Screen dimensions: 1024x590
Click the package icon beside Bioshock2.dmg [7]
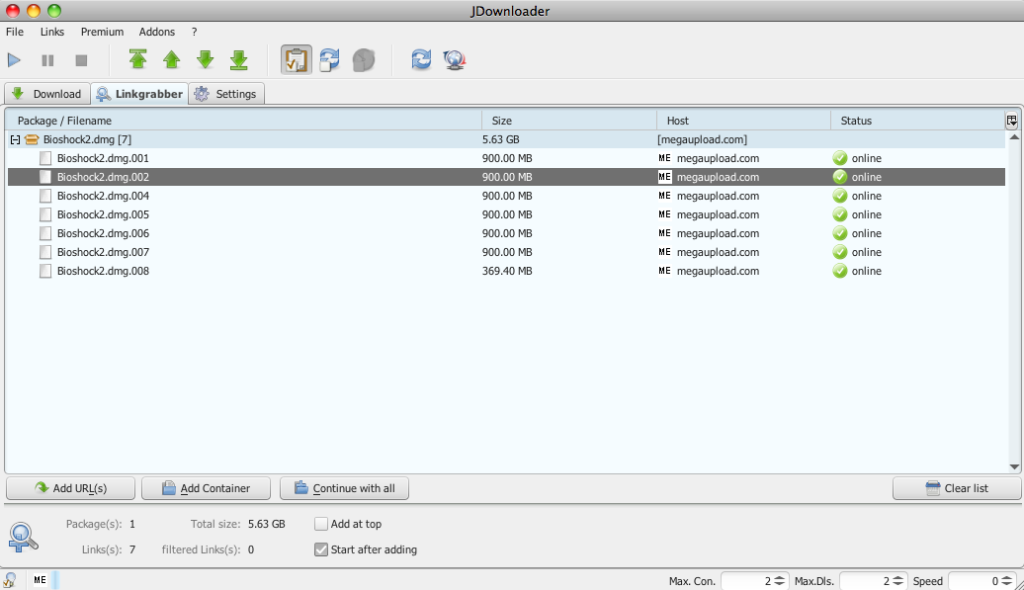[x=31, y=139]
